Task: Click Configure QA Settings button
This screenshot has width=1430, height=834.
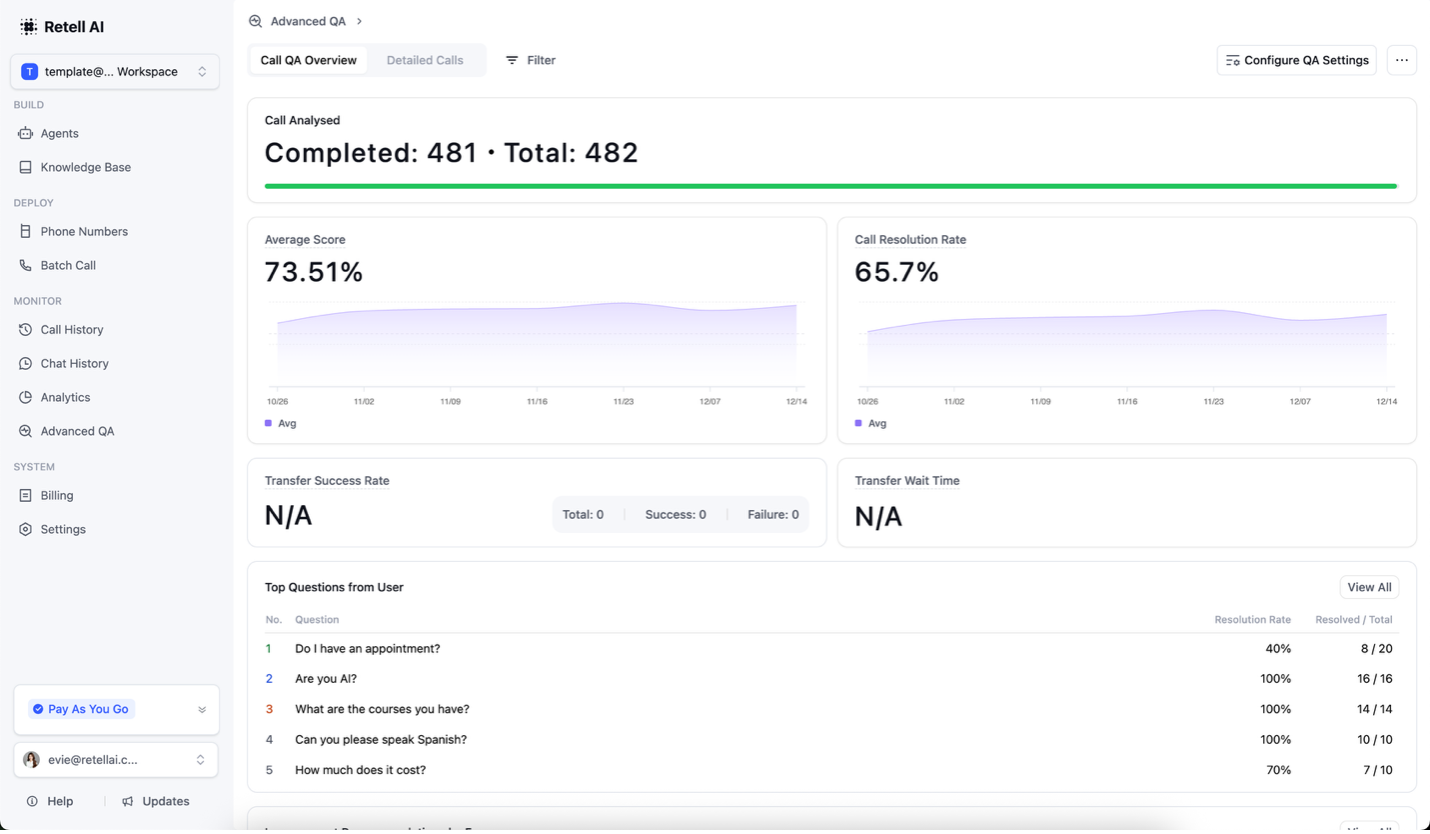Action: (1296, 60)
